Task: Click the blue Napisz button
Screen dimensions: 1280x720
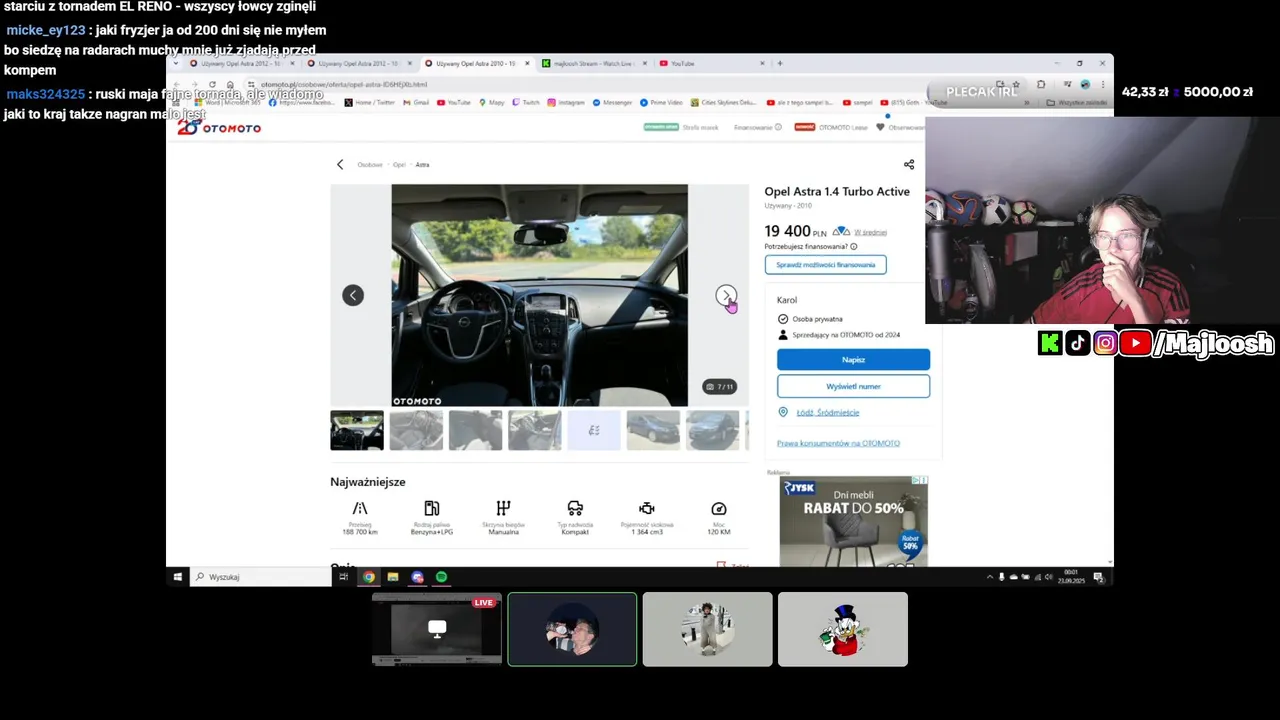Action: [853, 359]
